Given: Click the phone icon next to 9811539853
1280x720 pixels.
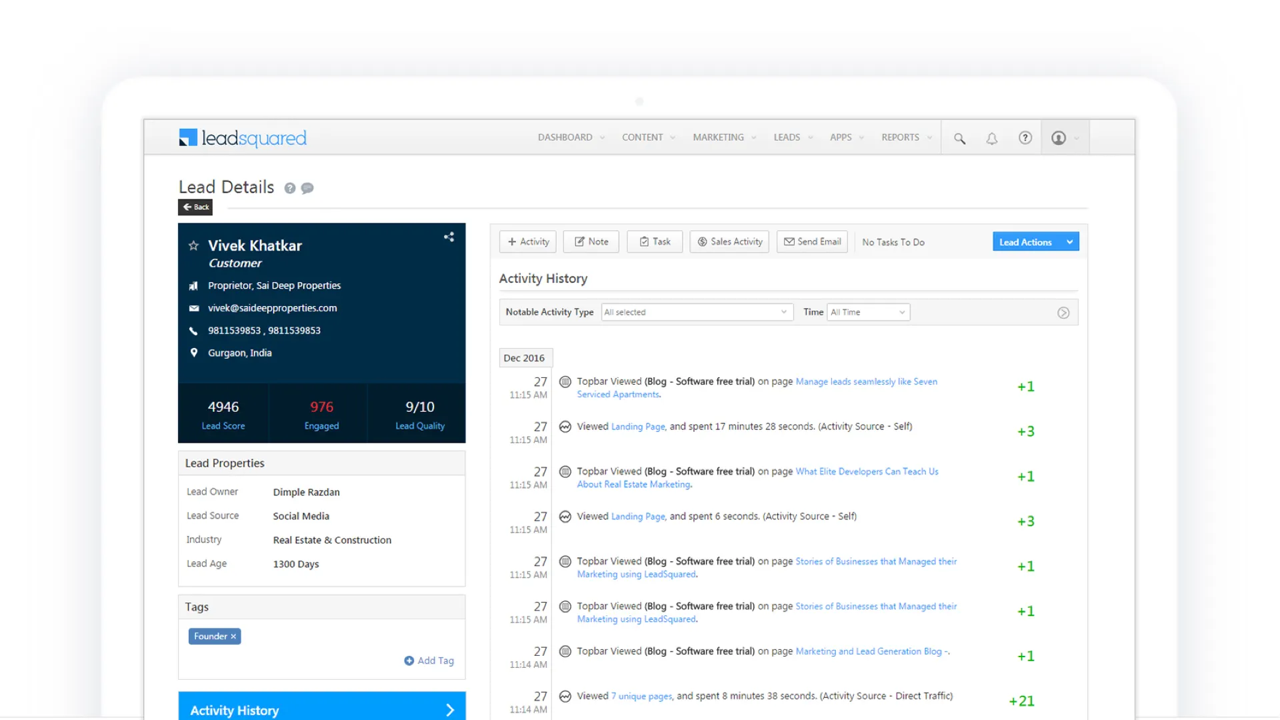Looking at the screenshot, I should (194, 331).
